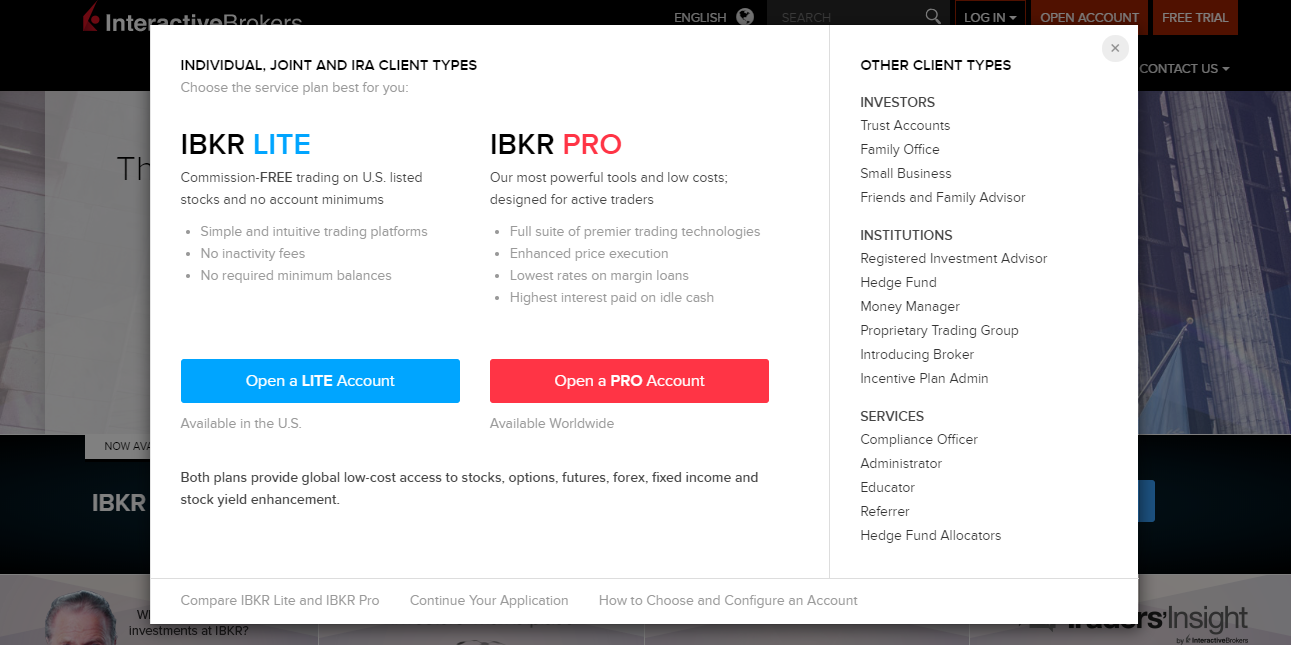1291x645 pixels.
Task: Open Incentive Plan Admin link
Action: (x=924, y=378)
